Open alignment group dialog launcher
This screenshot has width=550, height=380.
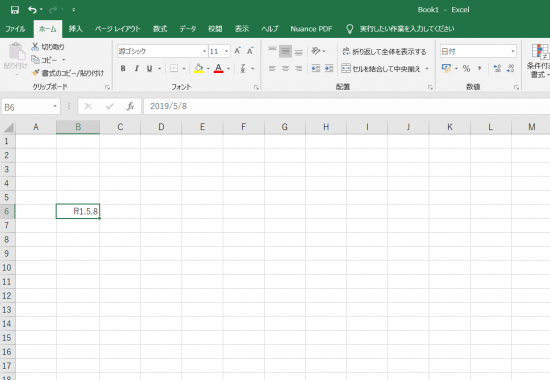[x=430, y=87]
